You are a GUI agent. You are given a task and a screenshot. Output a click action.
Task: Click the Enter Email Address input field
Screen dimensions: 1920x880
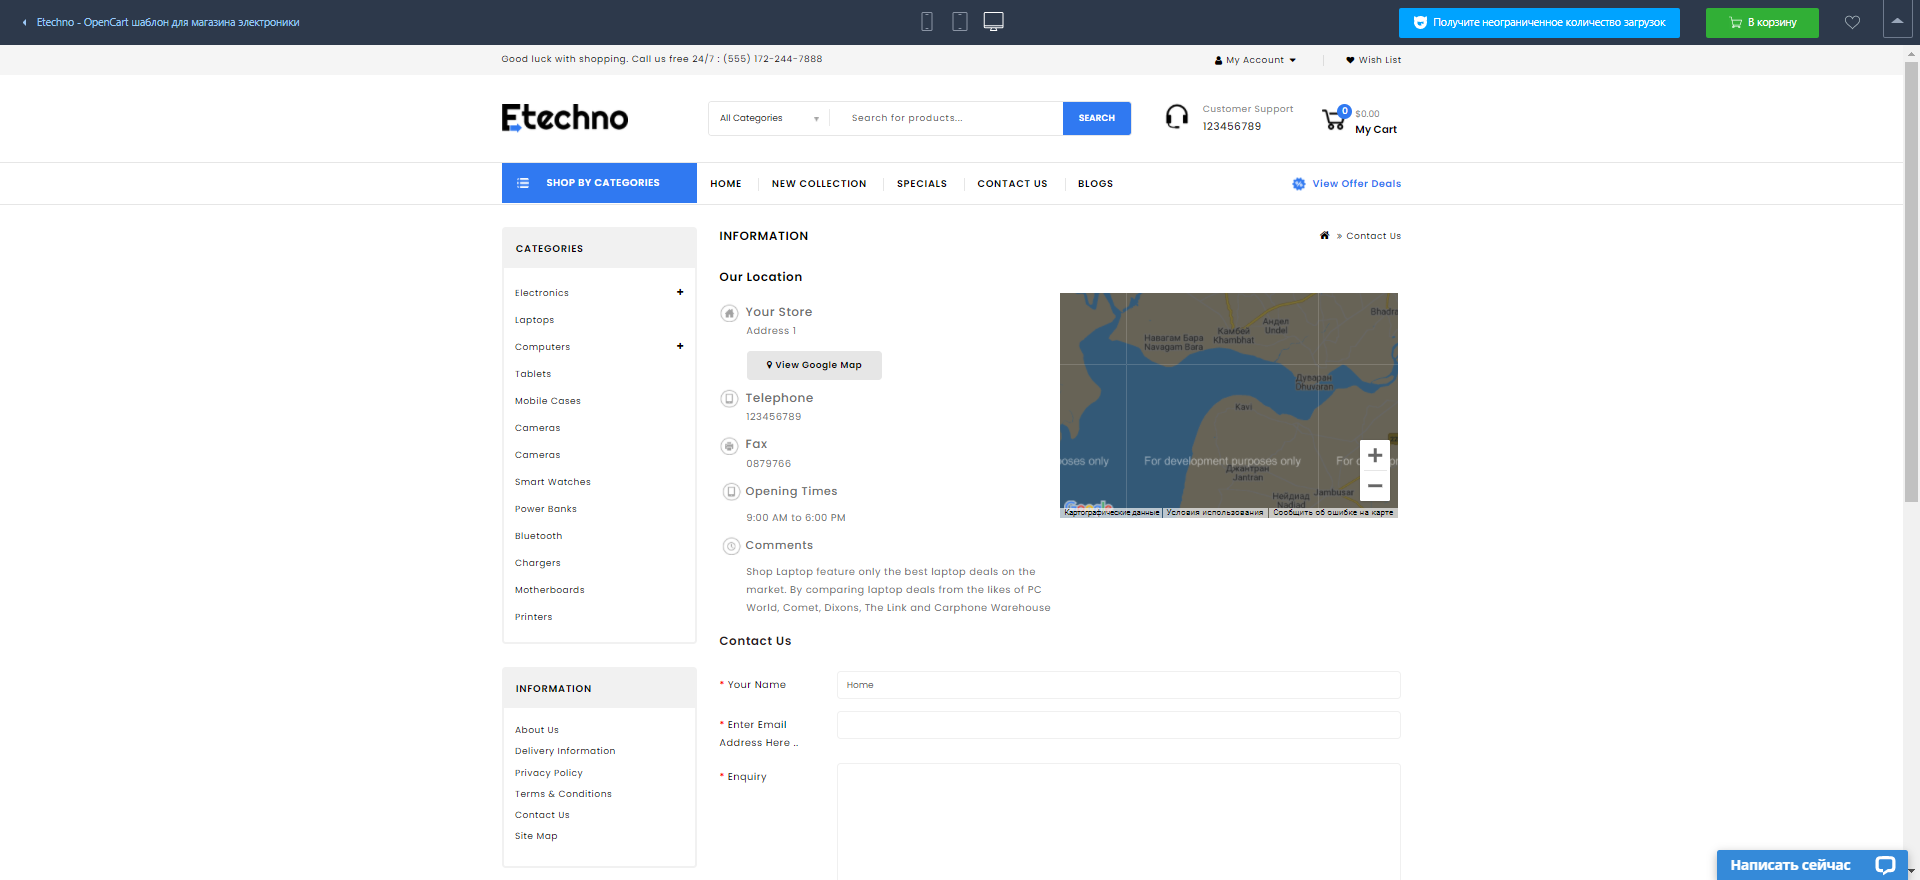(1117, 725)
